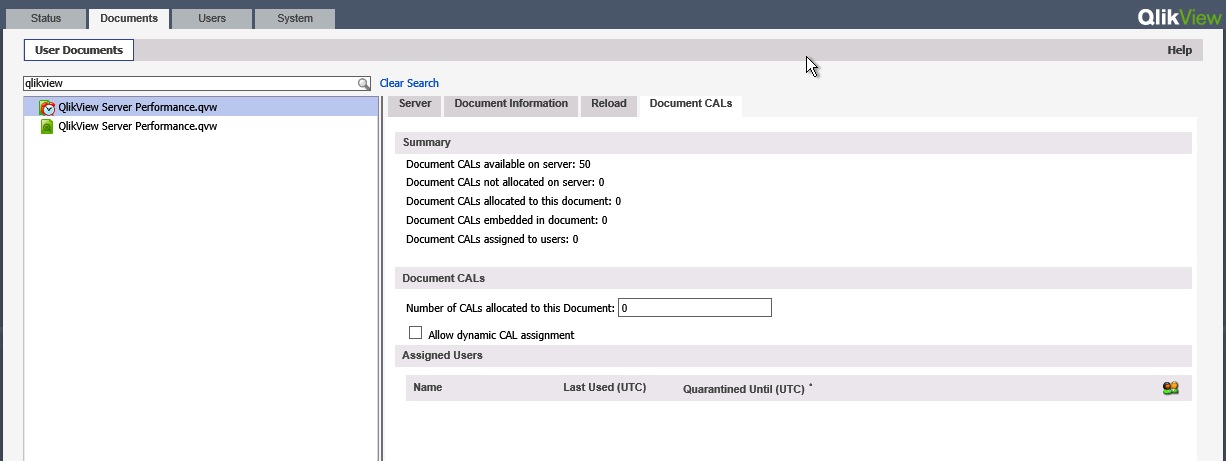Click the green document icon in second row

point(46,127)
